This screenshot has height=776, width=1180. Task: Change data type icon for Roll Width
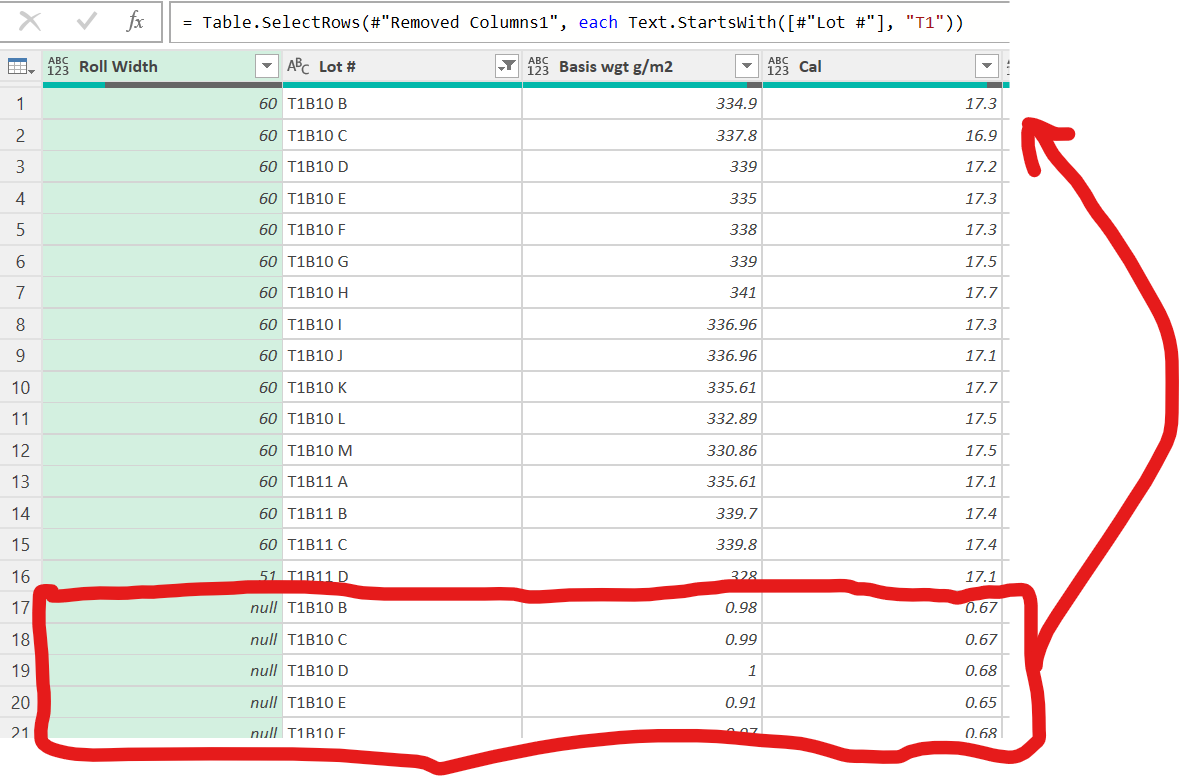tap(58, 66)
